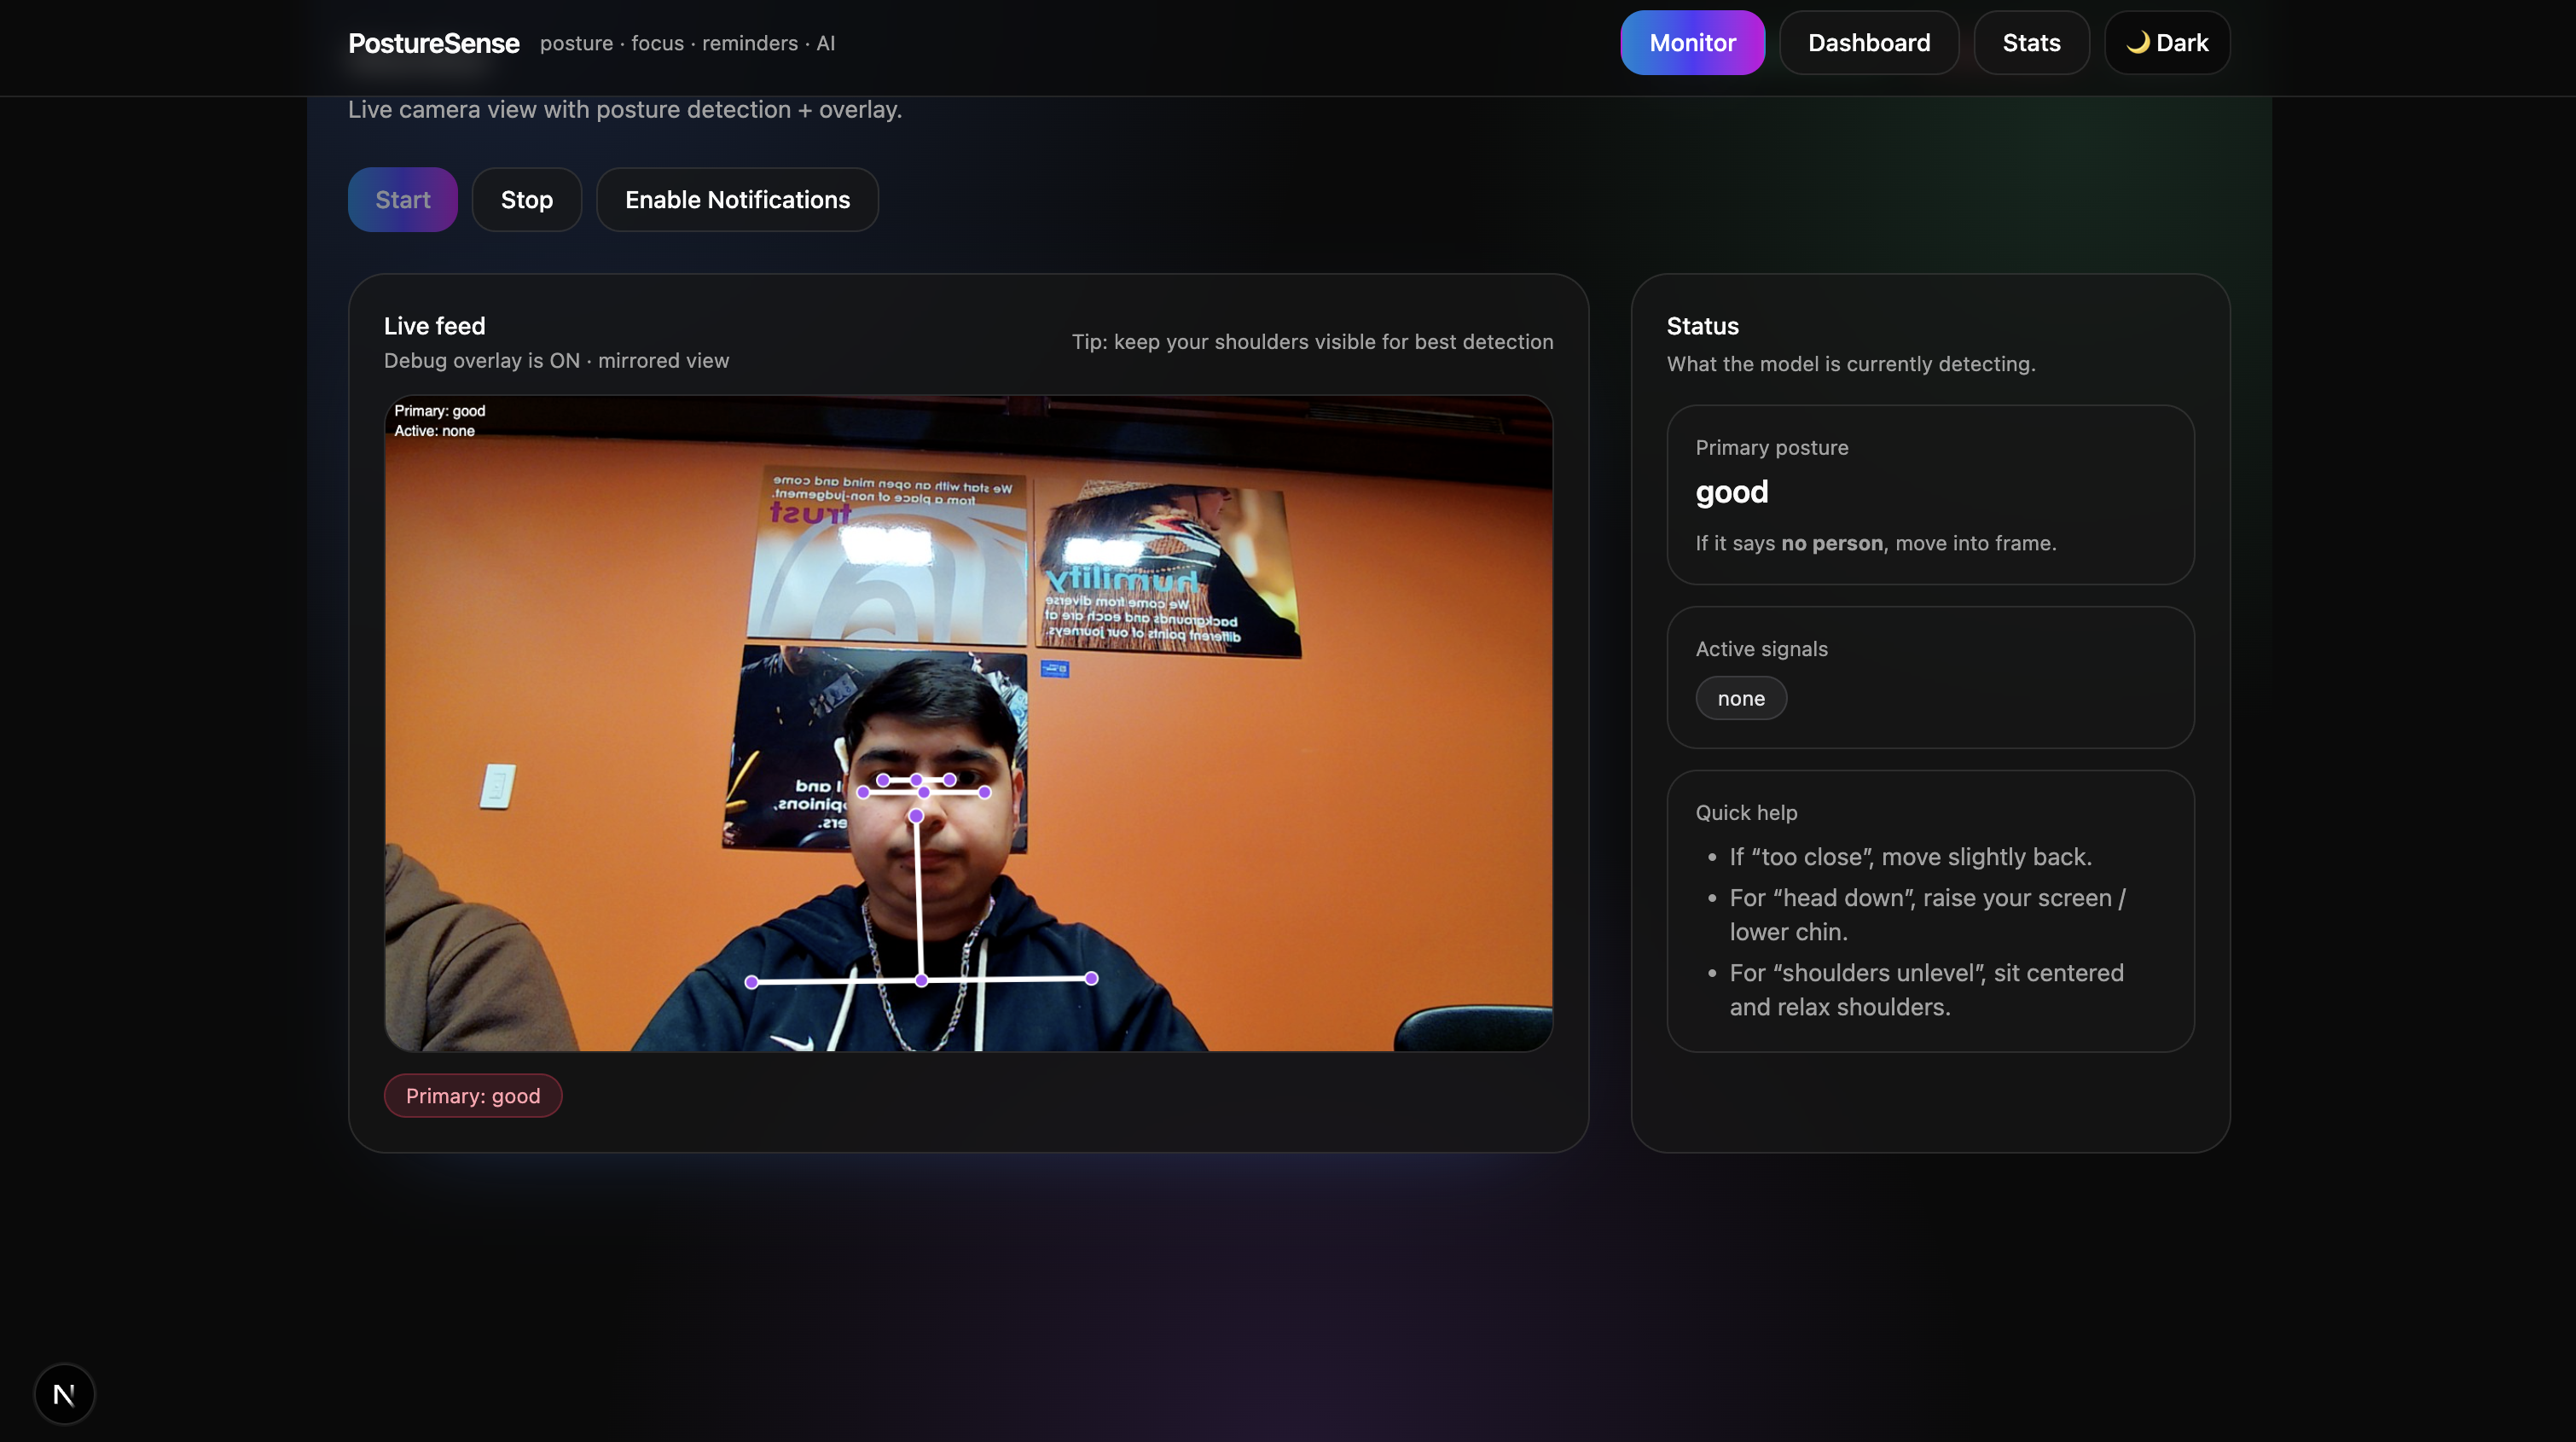
Task: Click the Quick help card title
Action: (x=1746, y=813)
